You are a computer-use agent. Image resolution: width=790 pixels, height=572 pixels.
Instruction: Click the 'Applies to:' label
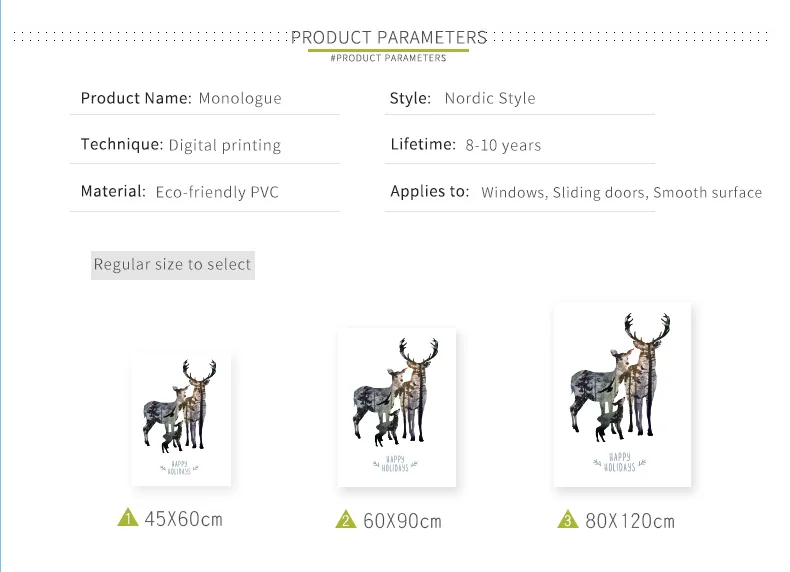click(x=430, y=192)
